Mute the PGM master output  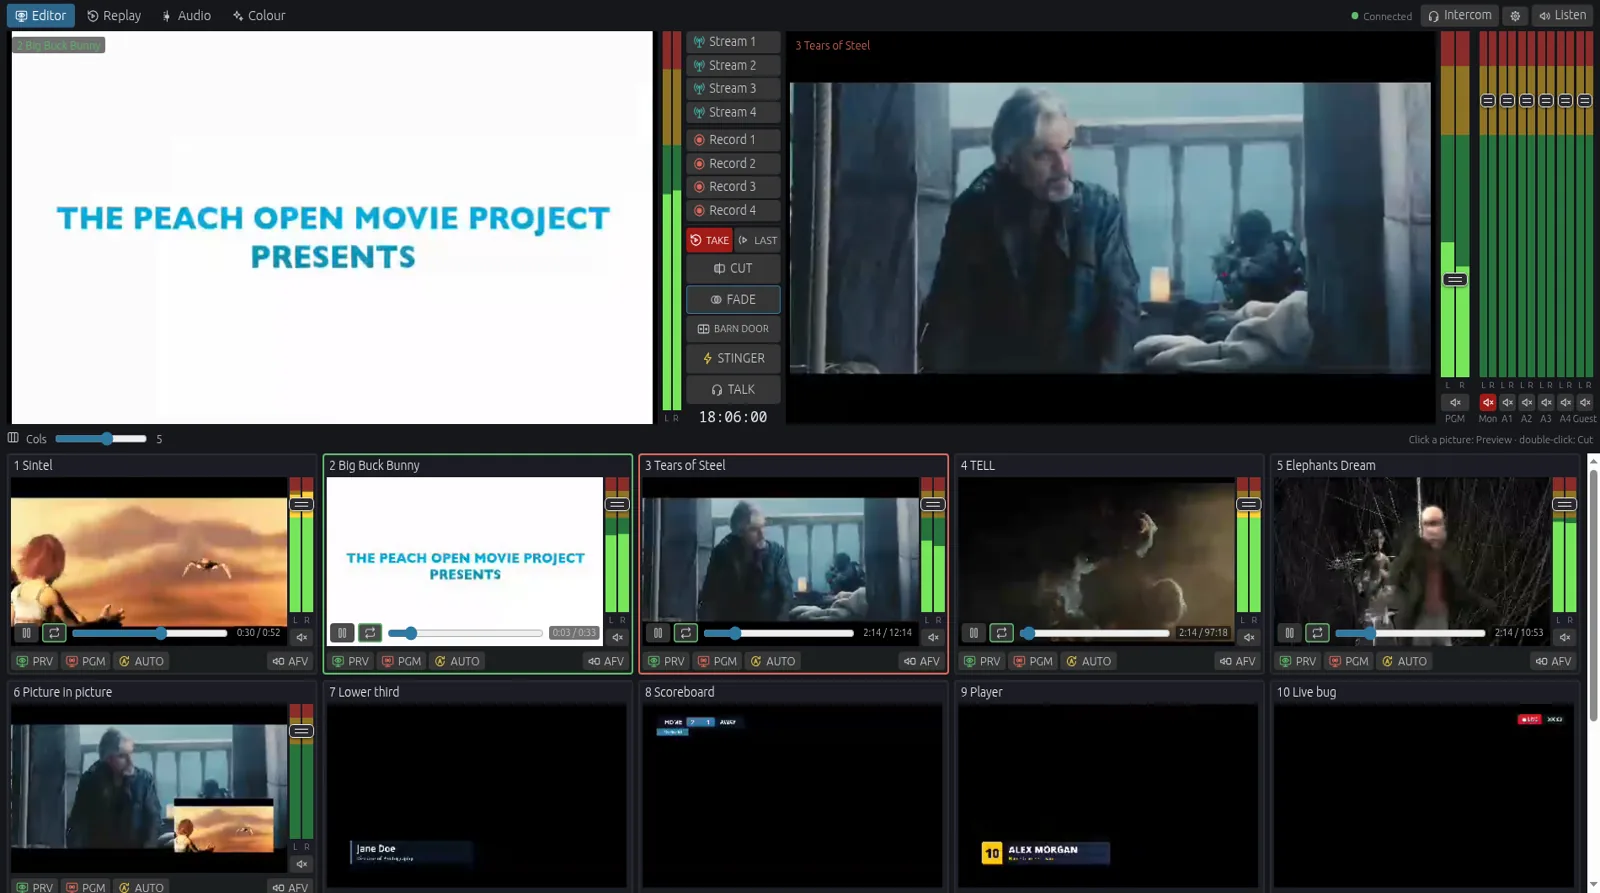coord(1455,402)
